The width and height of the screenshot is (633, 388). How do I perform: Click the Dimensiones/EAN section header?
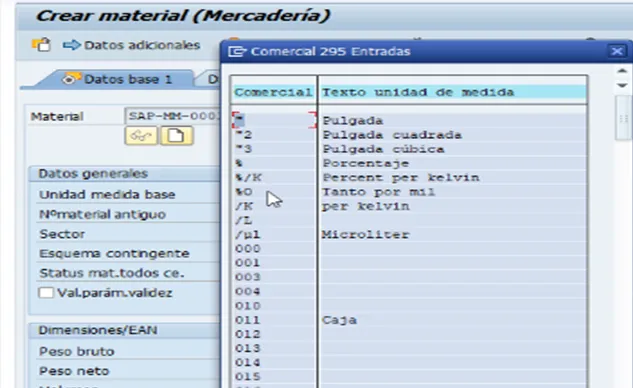click(97, 330)
